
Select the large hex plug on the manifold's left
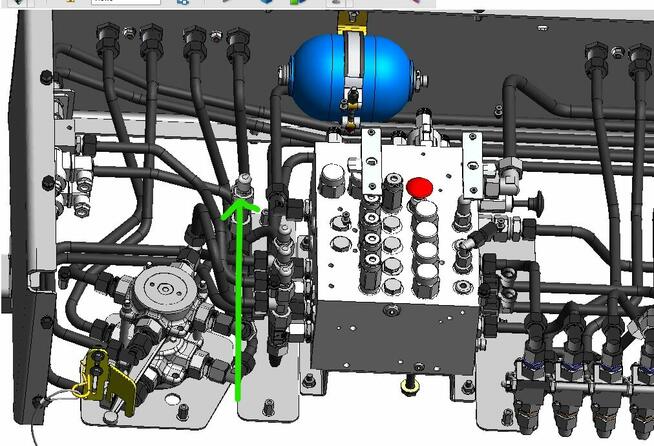[x=332, y=187]
